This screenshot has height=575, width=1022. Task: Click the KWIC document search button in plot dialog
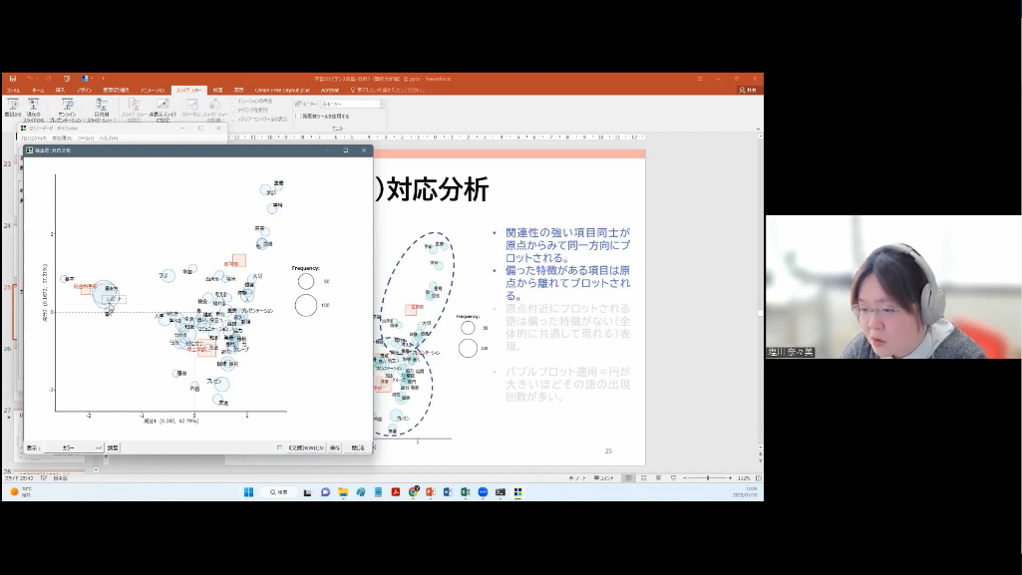306,448
